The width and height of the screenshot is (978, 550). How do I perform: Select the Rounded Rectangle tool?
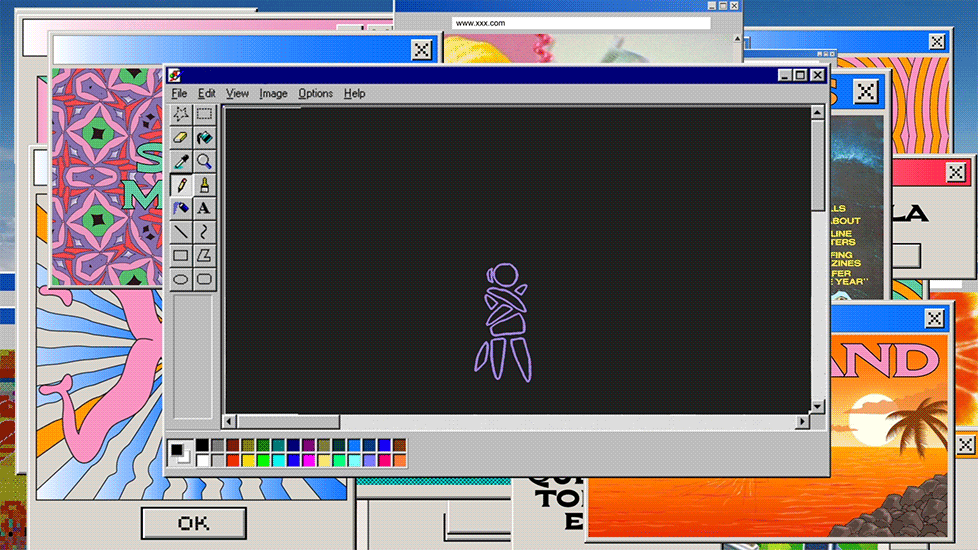(x=204, y=279)
